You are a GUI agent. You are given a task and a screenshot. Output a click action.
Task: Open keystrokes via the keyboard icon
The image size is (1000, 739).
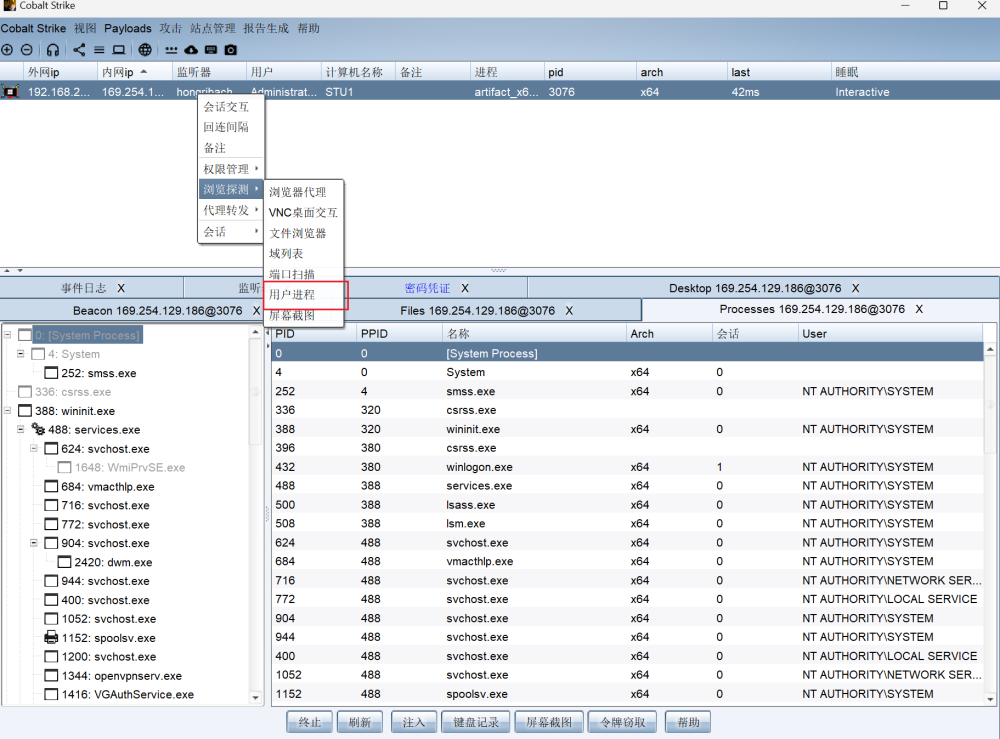211,50
